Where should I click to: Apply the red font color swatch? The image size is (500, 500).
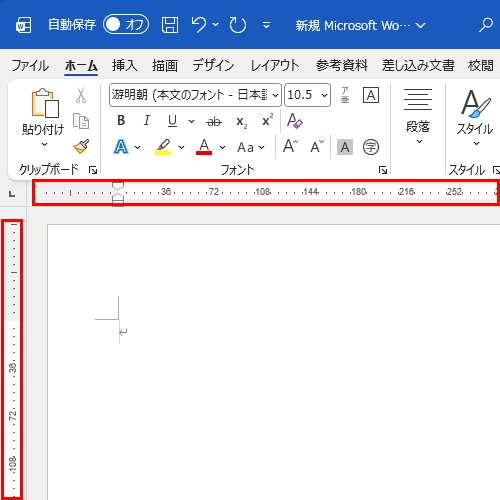[204, 147]
